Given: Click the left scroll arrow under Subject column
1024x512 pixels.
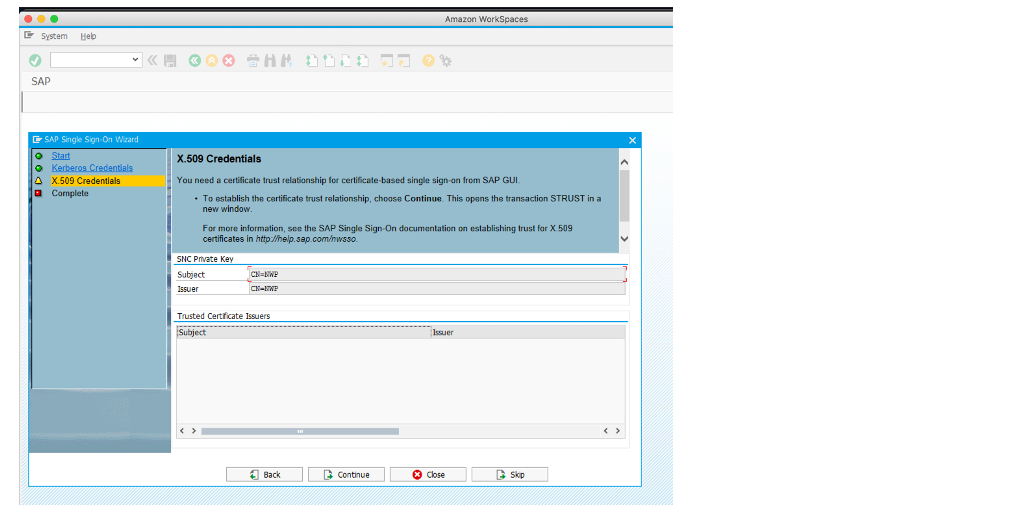Looking at the screenshot, I should tap(183, 431).
